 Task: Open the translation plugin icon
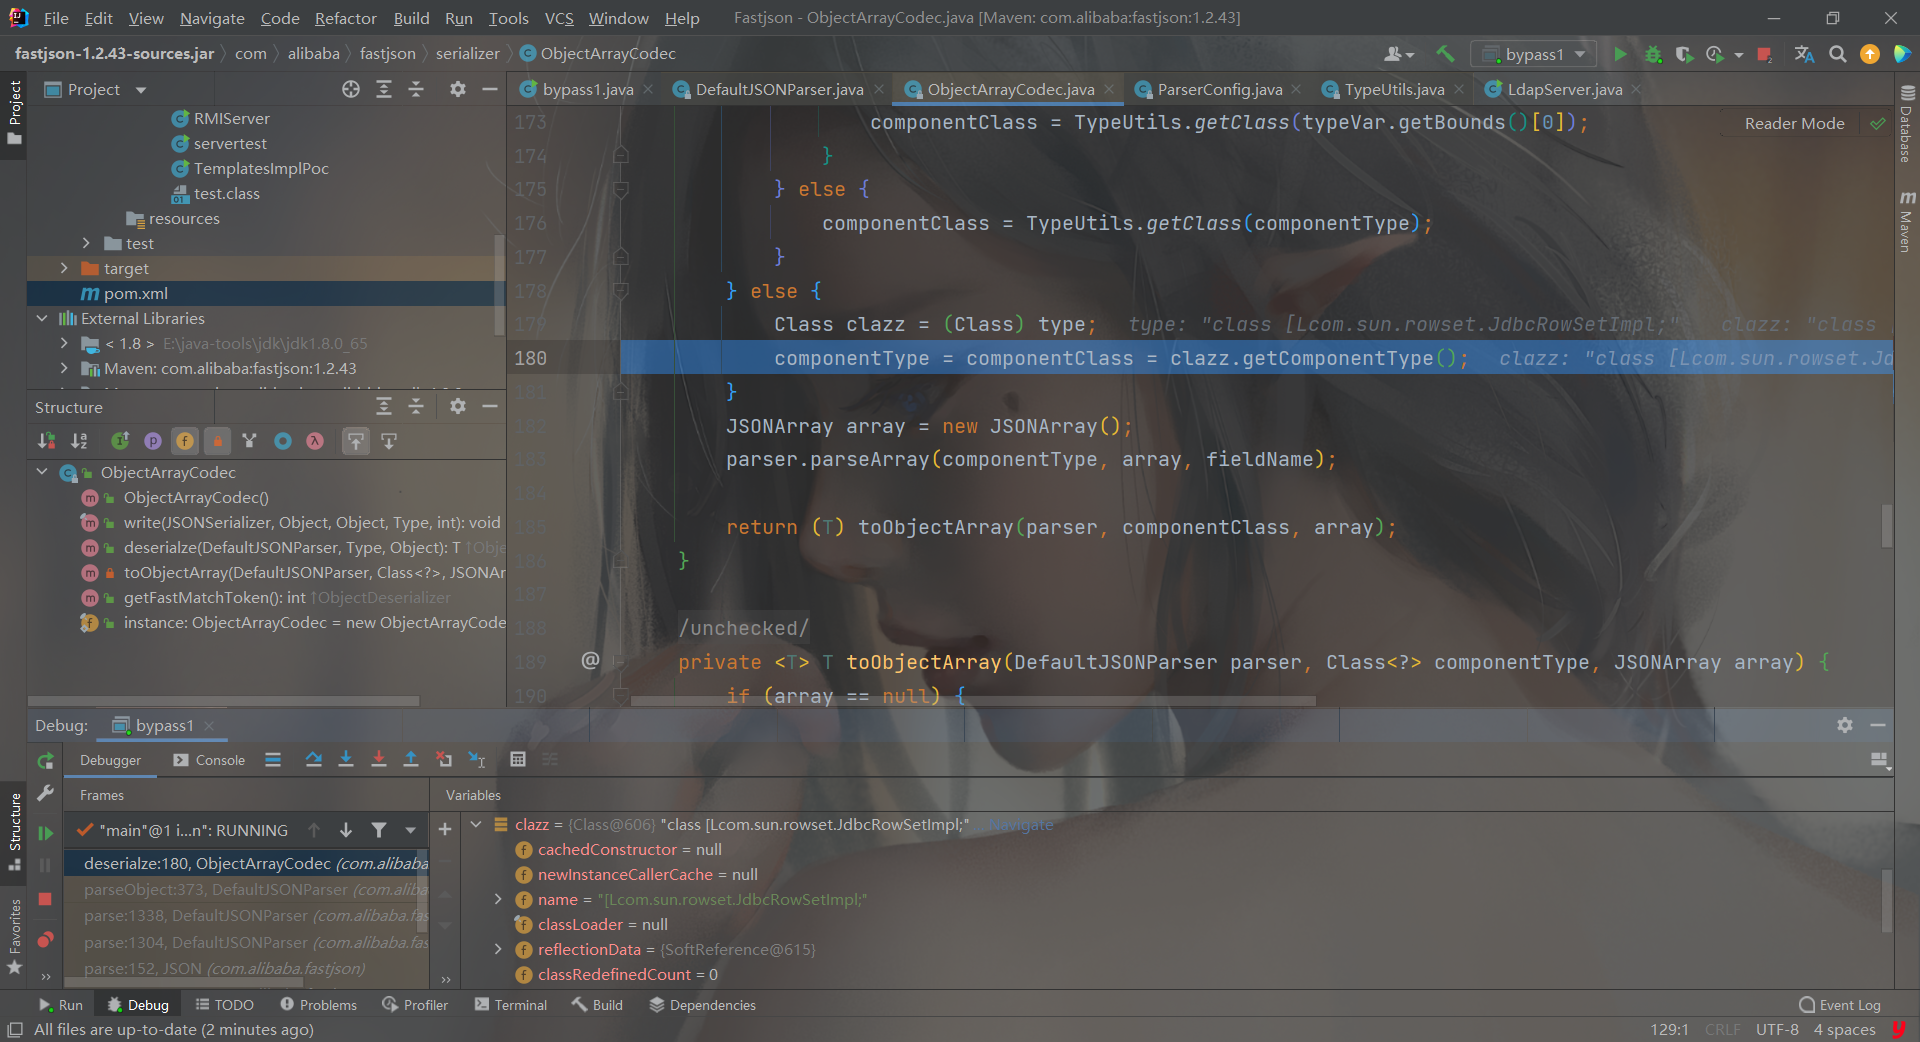point(1804,54)
